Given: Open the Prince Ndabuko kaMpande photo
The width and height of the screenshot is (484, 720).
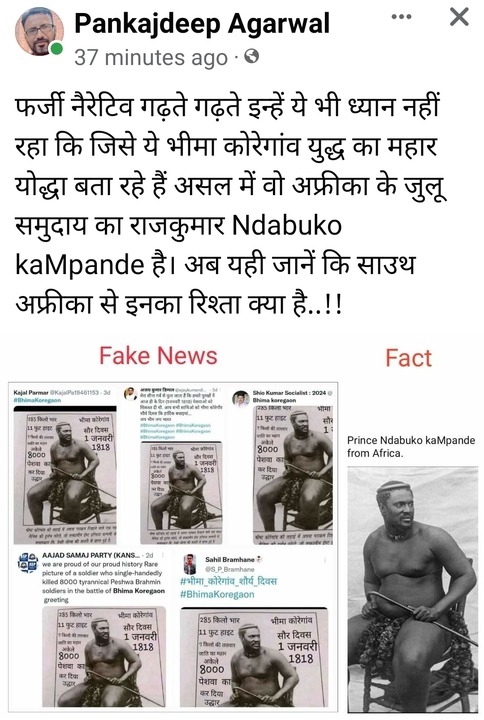Looking at the screenshot, I should 412,589.
